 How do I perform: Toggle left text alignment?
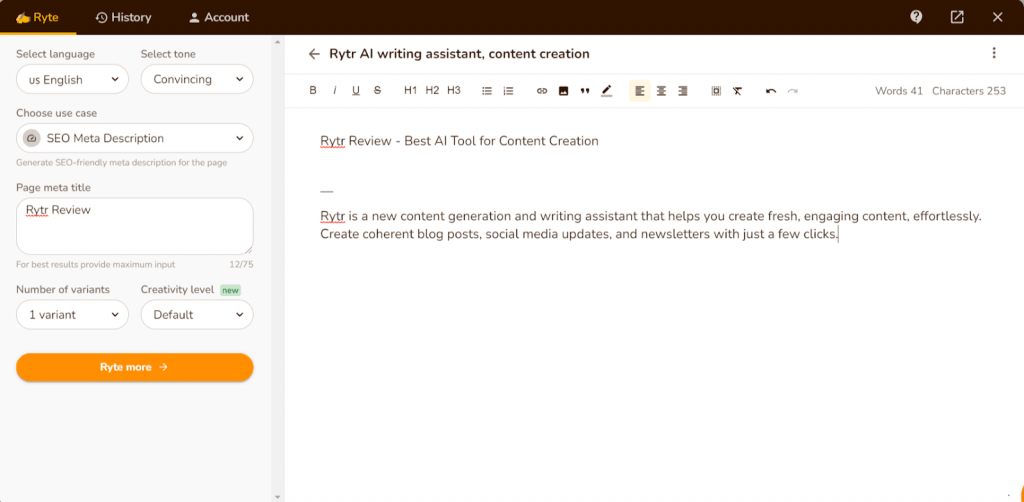pos(639,91)
